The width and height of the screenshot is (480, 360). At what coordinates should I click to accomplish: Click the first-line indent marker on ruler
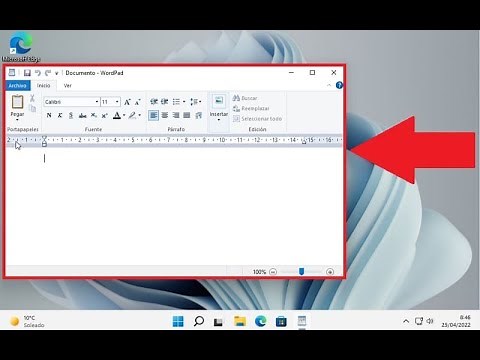coord(44,137)
